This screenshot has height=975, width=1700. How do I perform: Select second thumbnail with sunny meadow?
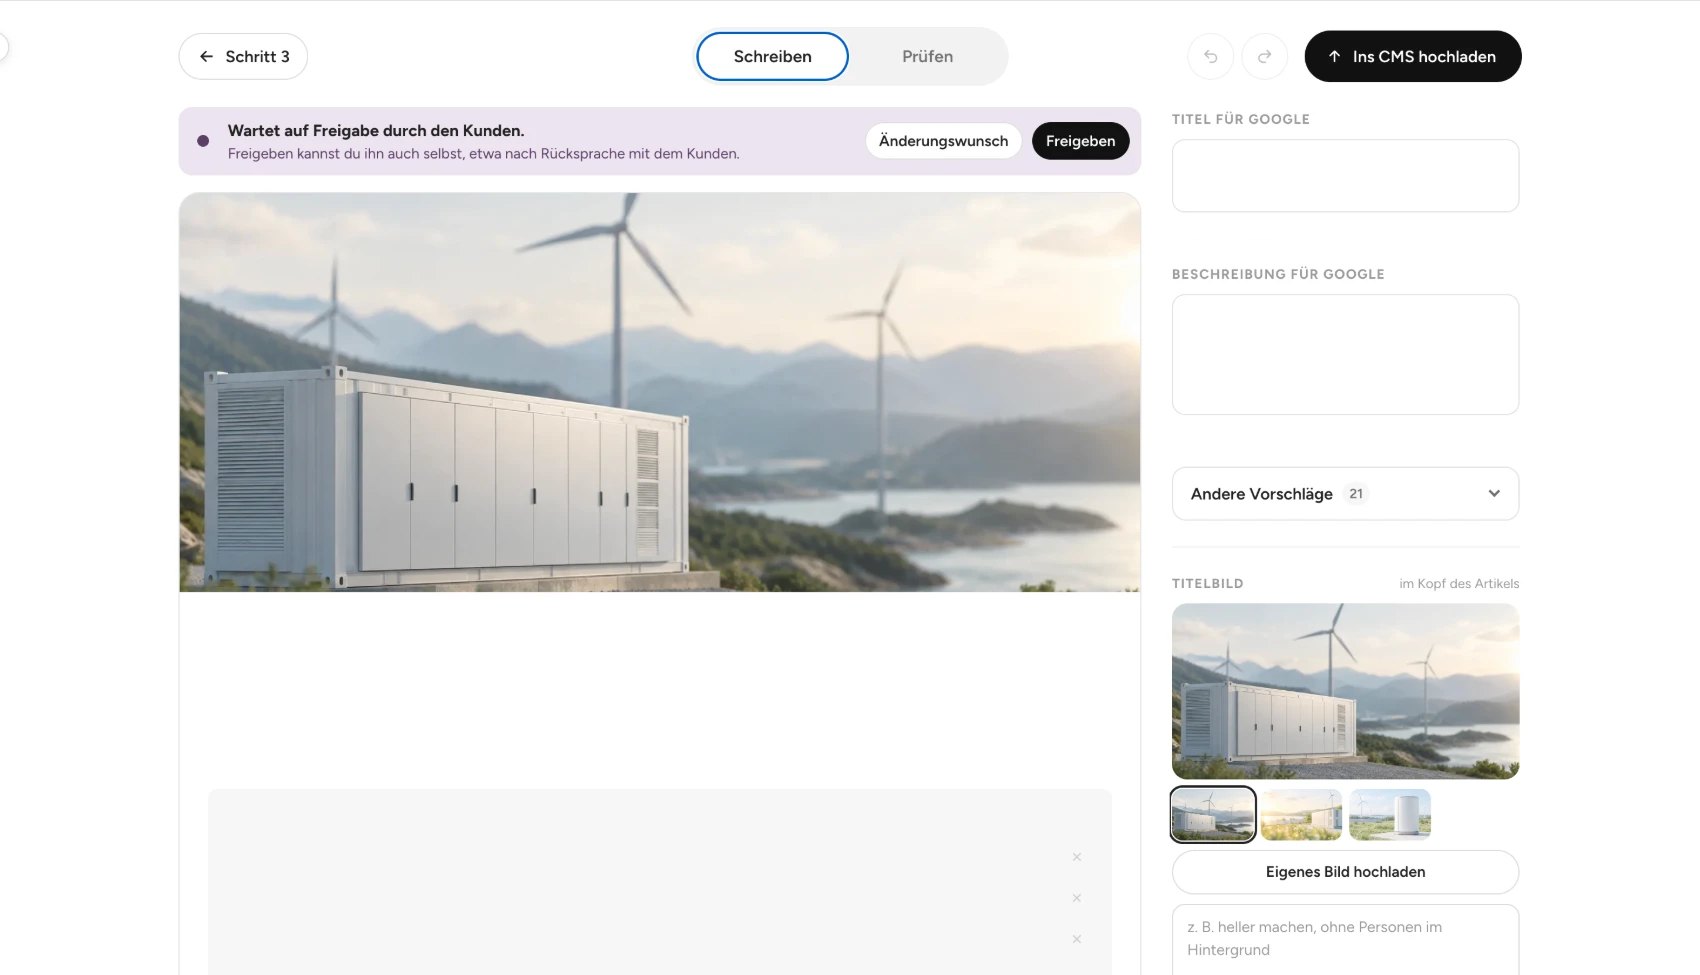[1301, 814]
